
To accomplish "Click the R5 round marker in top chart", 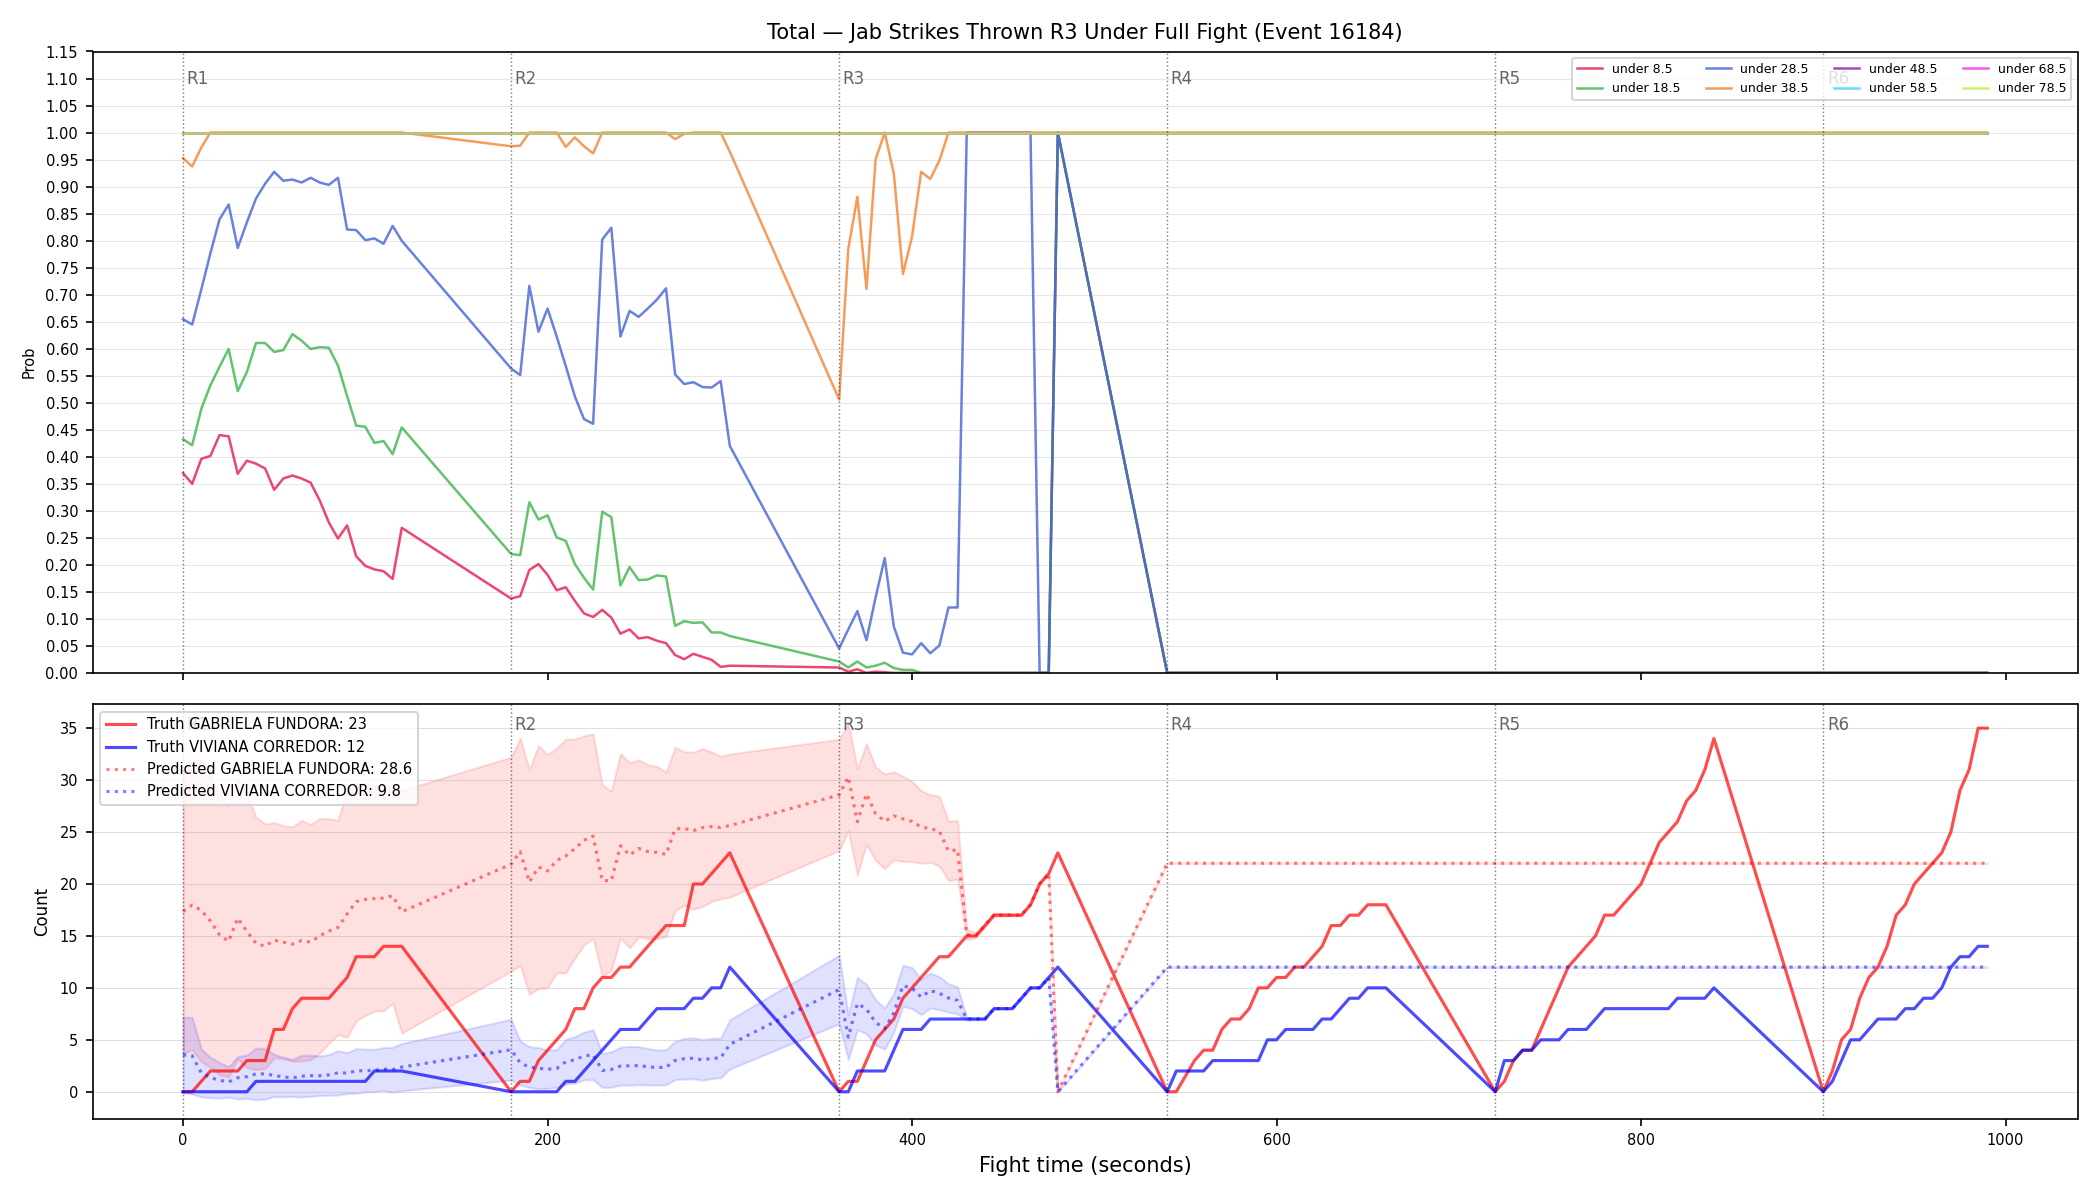I will pos(1509,78).
